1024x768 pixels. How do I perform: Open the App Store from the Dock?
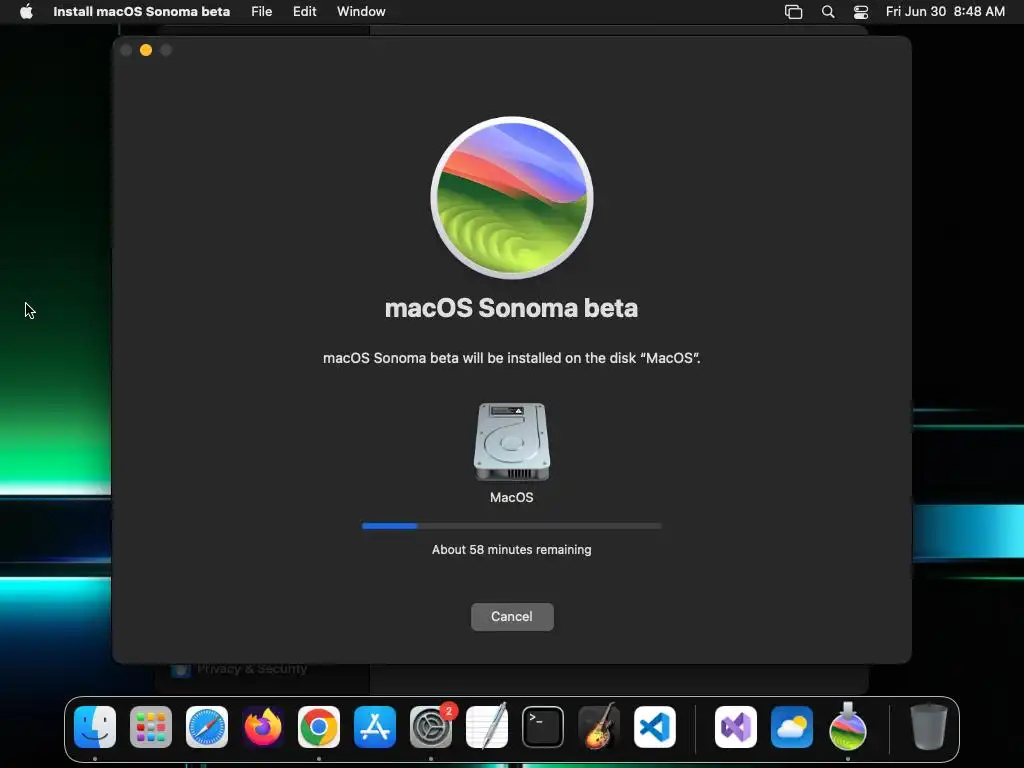click(x=375, y=727)
